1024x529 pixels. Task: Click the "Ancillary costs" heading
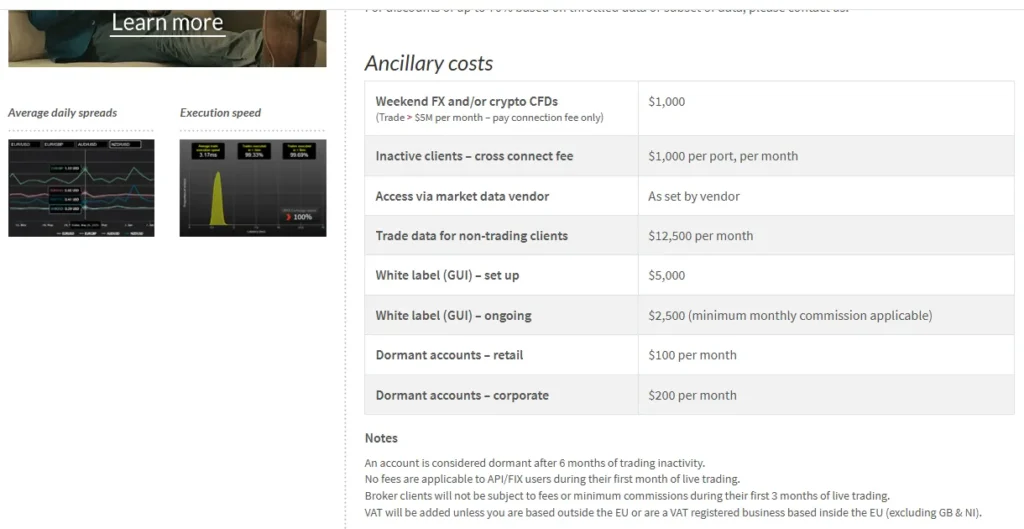coord(428,63)
